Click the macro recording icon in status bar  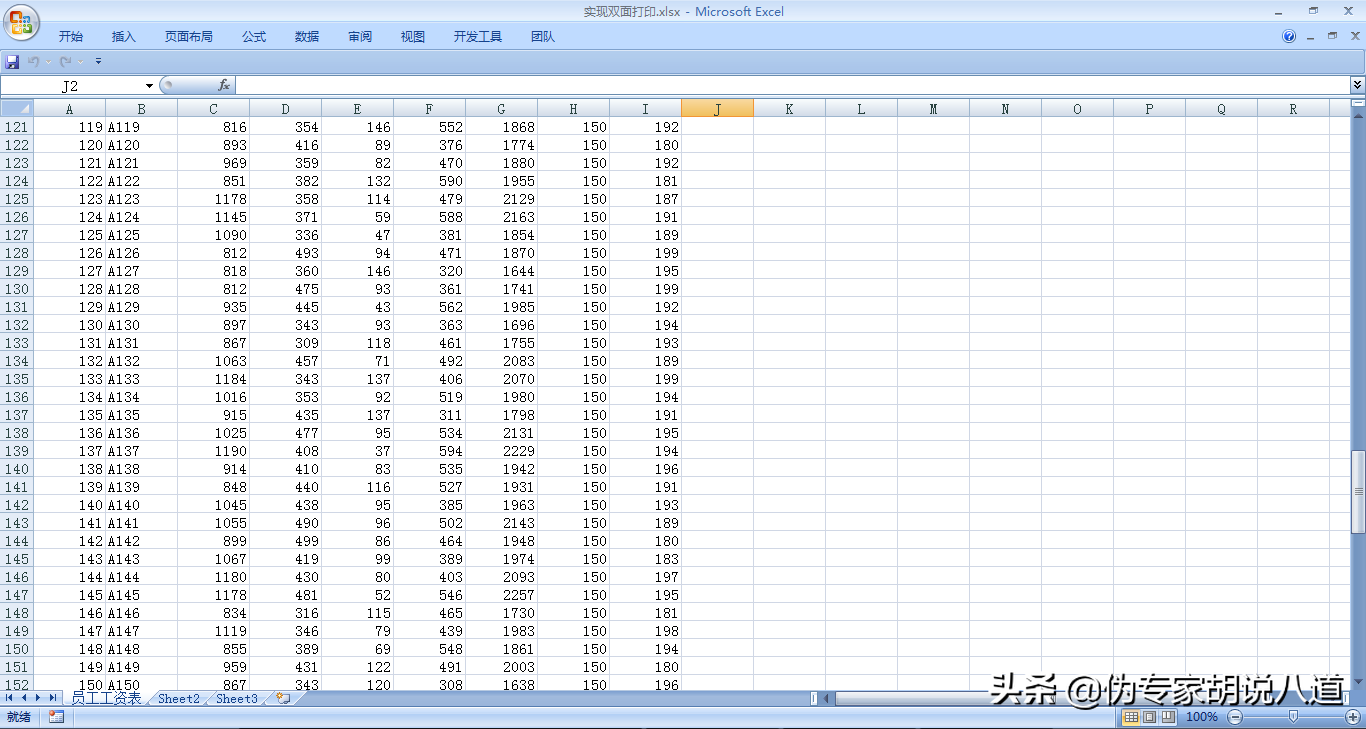point(56,717)
